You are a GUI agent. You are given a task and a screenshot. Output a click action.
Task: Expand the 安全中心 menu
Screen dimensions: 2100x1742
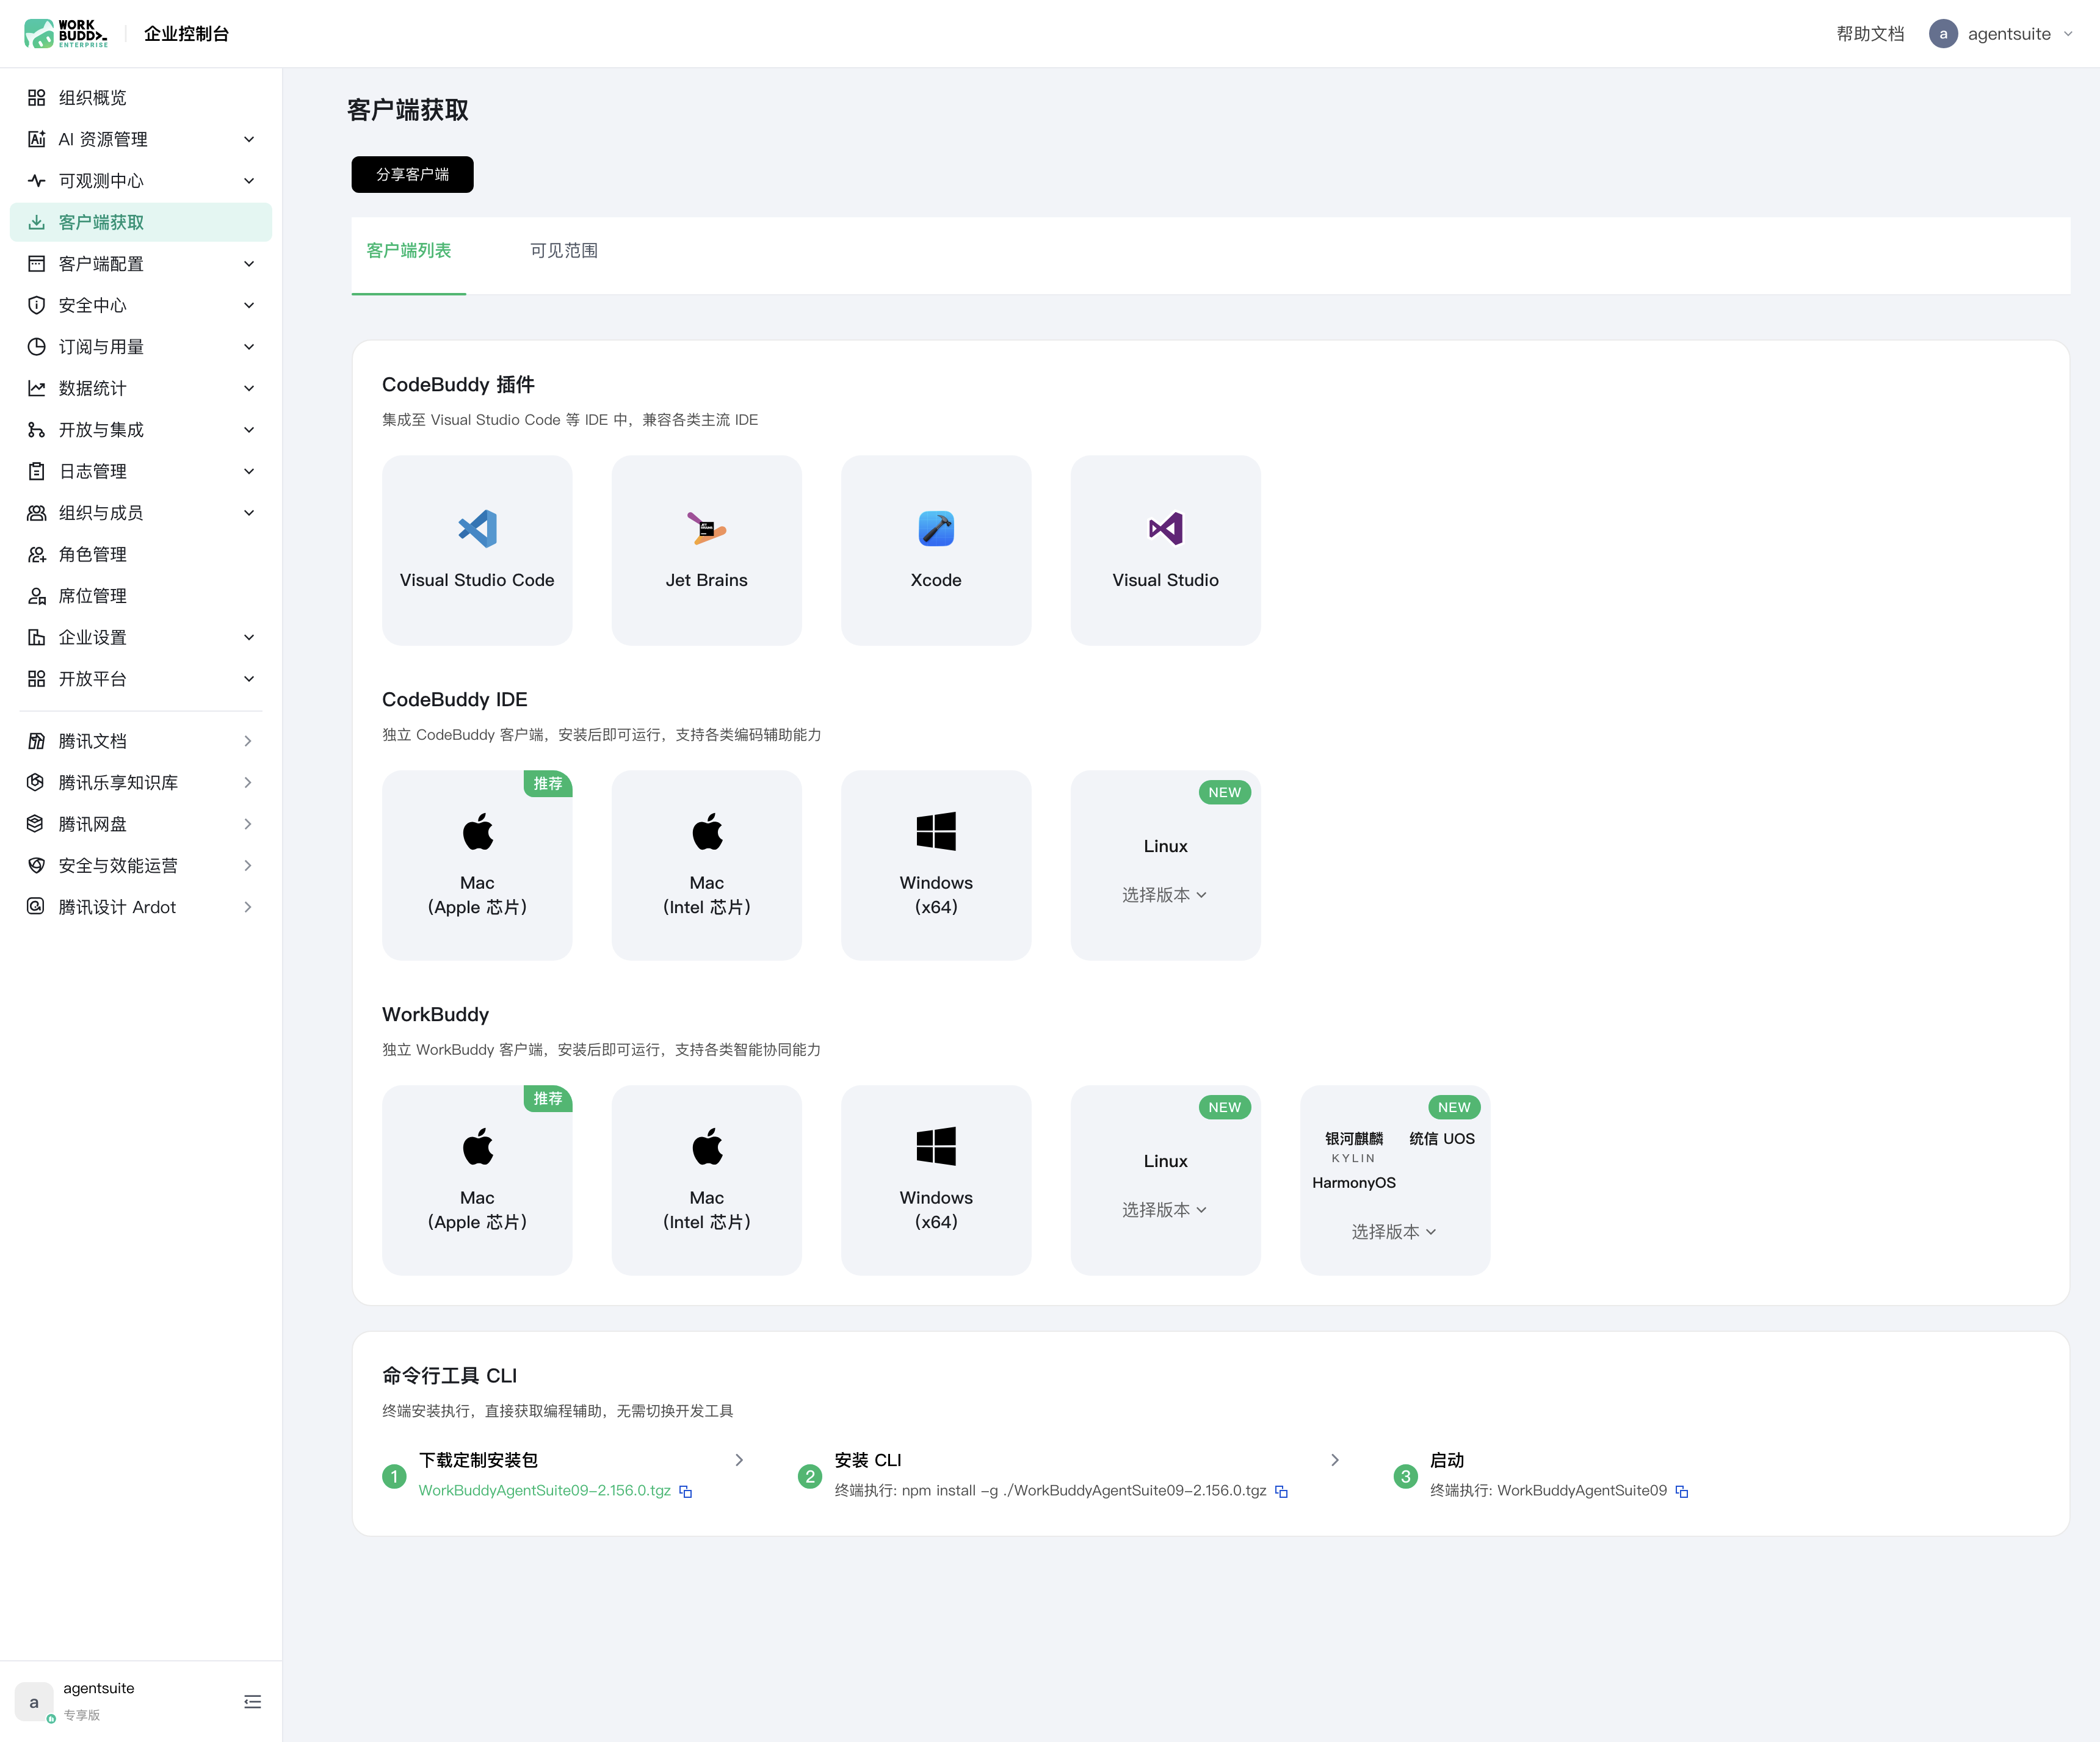tap(140, 305)
